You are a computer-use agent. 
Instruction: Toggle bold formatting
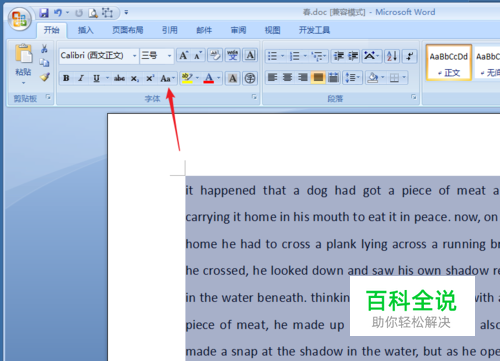pyautogui.click(x=66, y=78)
